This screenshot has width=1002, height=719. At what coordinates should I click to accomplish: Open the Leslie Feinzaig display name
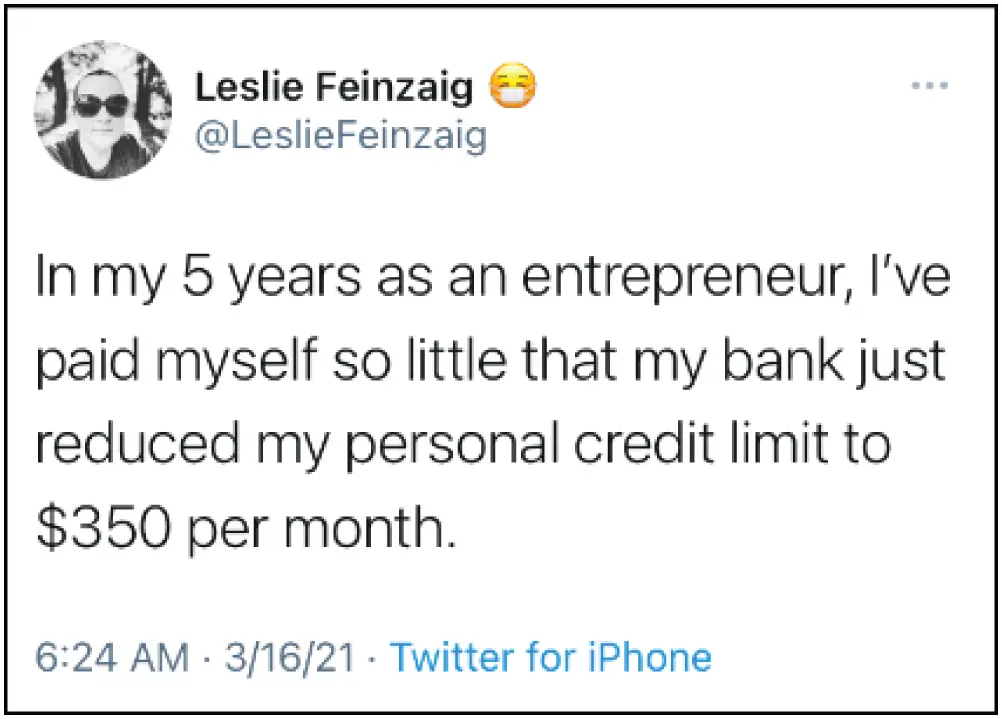coord(333,89)
